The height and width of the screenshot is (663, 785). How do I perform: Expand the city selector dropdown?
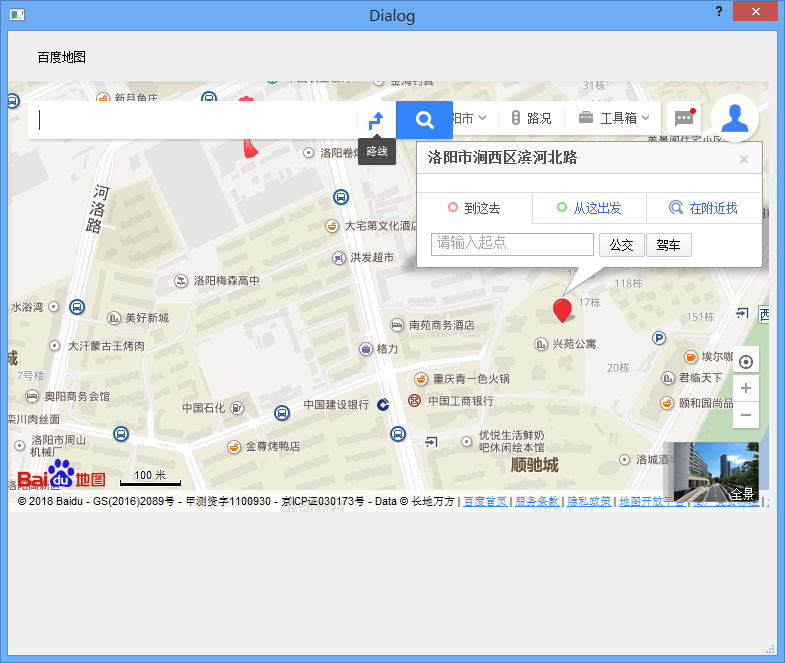(469, 118)
